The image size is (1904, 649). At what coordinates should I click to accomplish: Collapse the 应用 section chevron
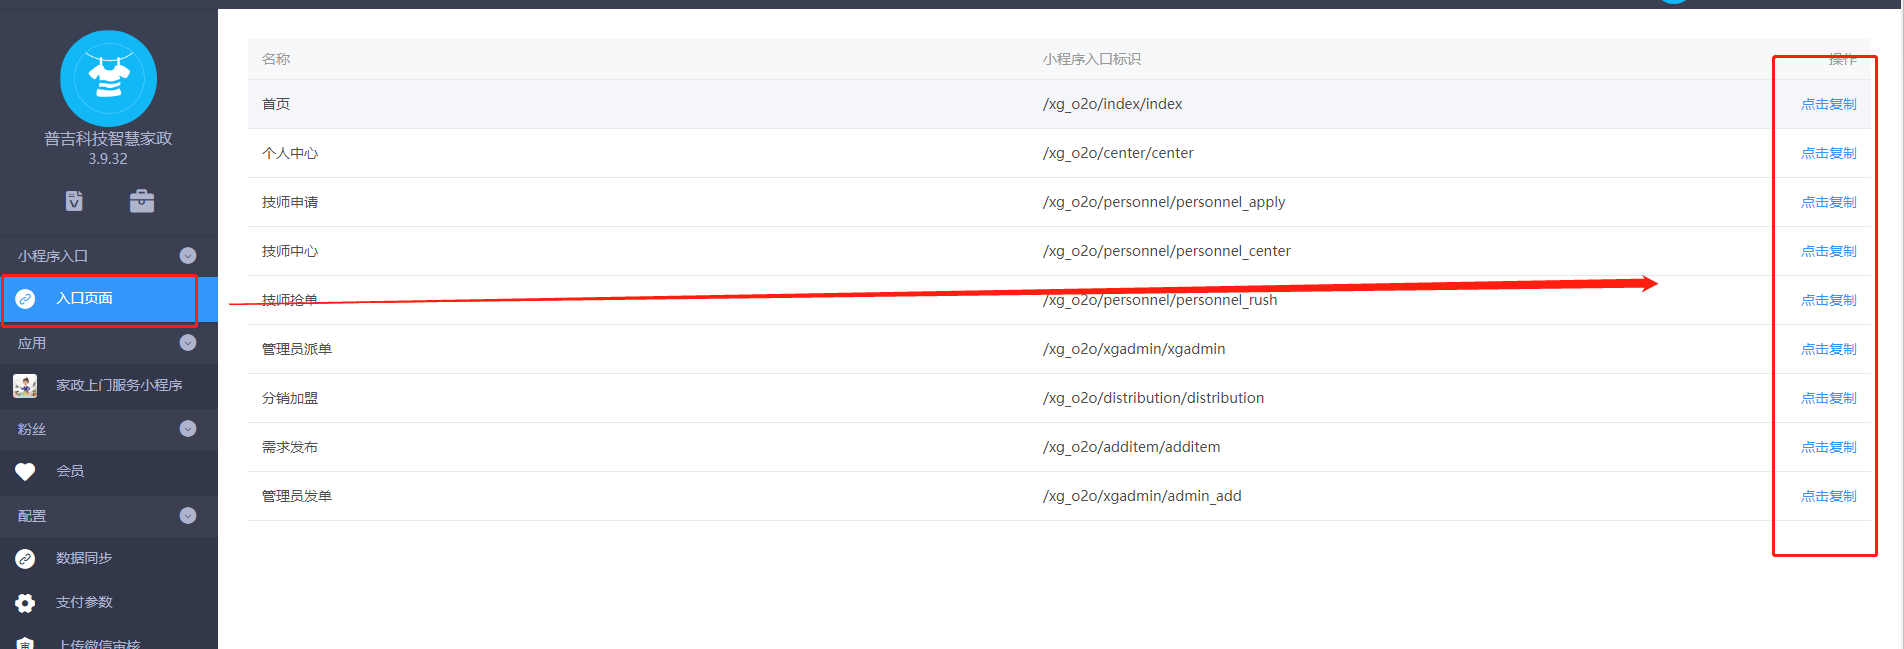(188, 343)
